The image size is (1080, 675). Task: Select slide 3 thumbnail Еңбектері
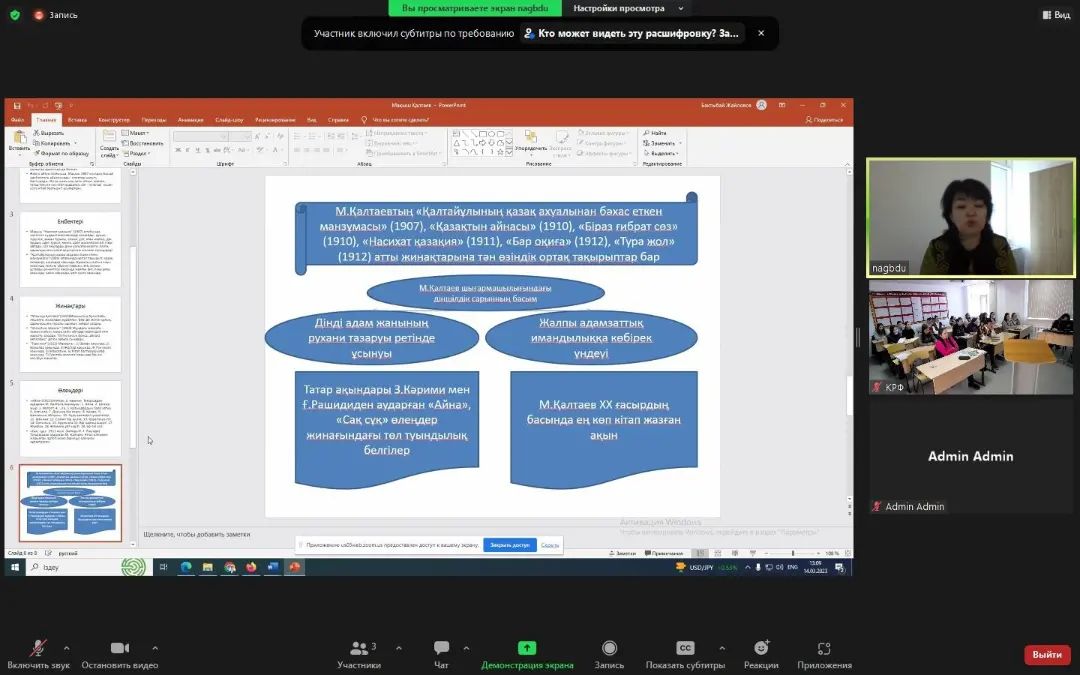pyautogui.click(x=70, y=250)
